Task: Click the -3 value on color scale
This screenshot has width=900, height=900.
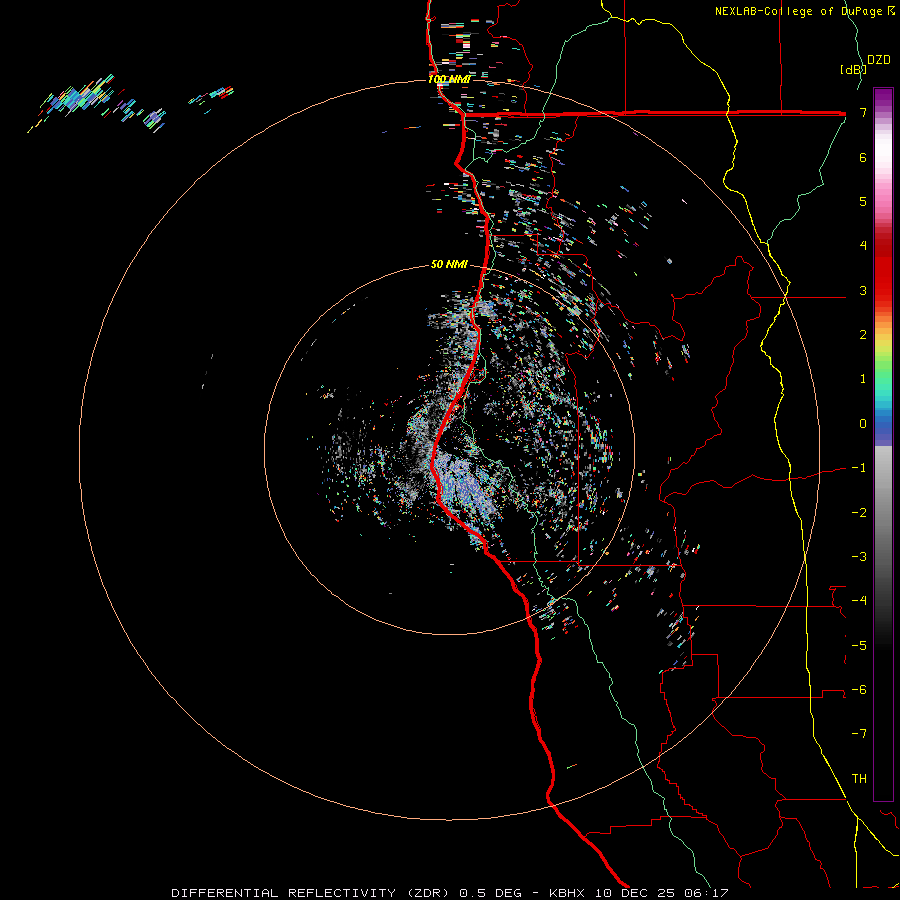Action: click(859, 557)
